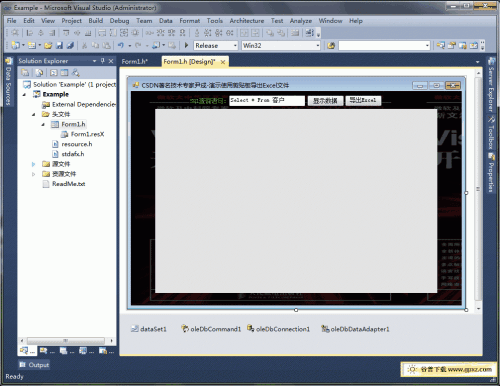Click the Make Same Width icon

pyautogui.click(x=102, y=33)
